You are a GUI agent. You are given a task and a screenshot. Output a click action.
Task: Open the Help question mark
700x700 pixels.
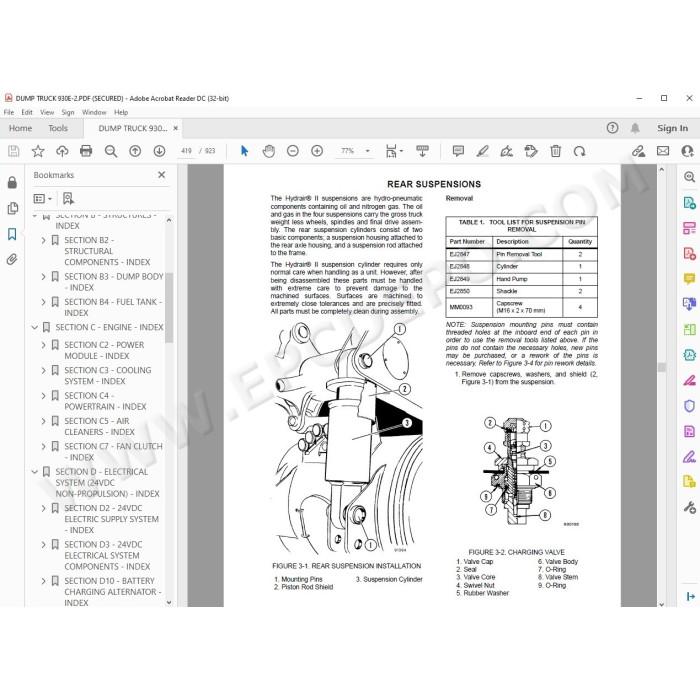click(612, 128)
